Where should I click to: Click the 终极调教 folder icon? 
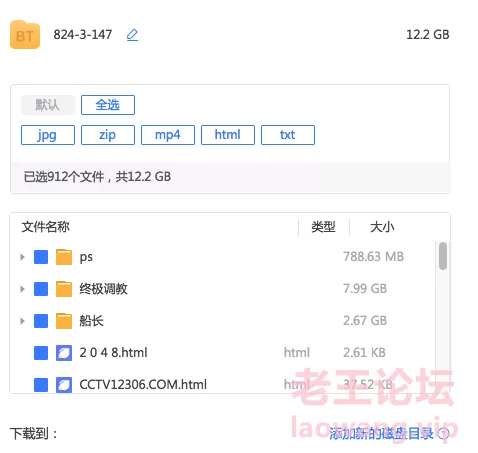point(64,289)
